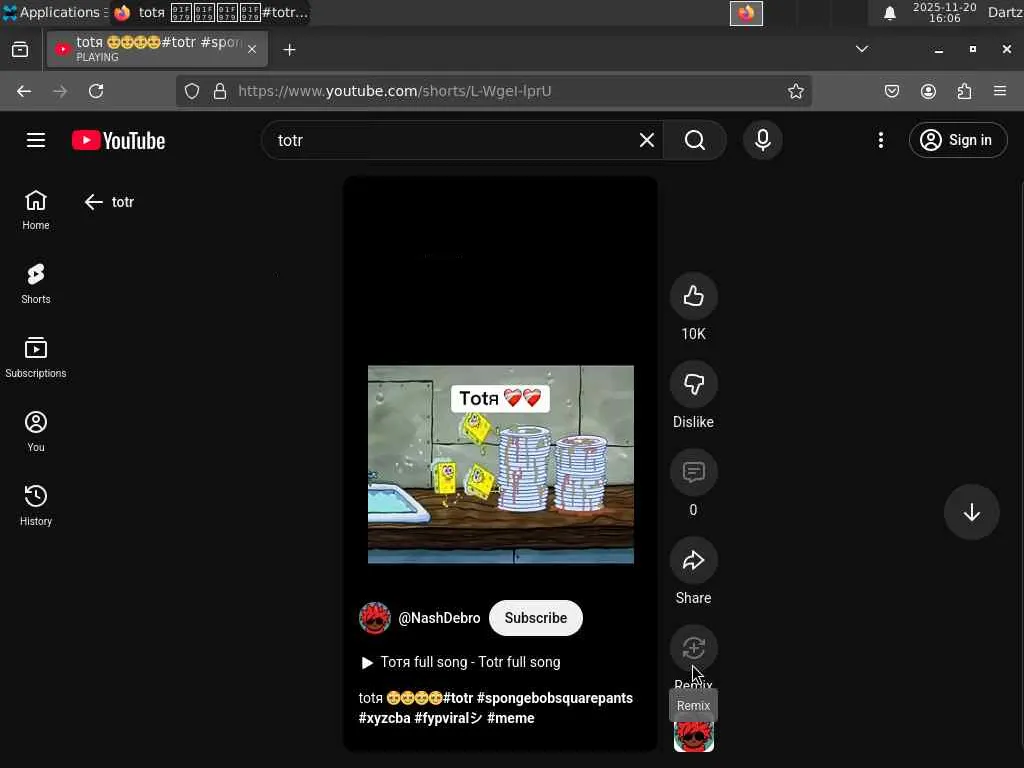Click the padlock site information icon
The image size is (1024, 768).
tap(220, 91)
